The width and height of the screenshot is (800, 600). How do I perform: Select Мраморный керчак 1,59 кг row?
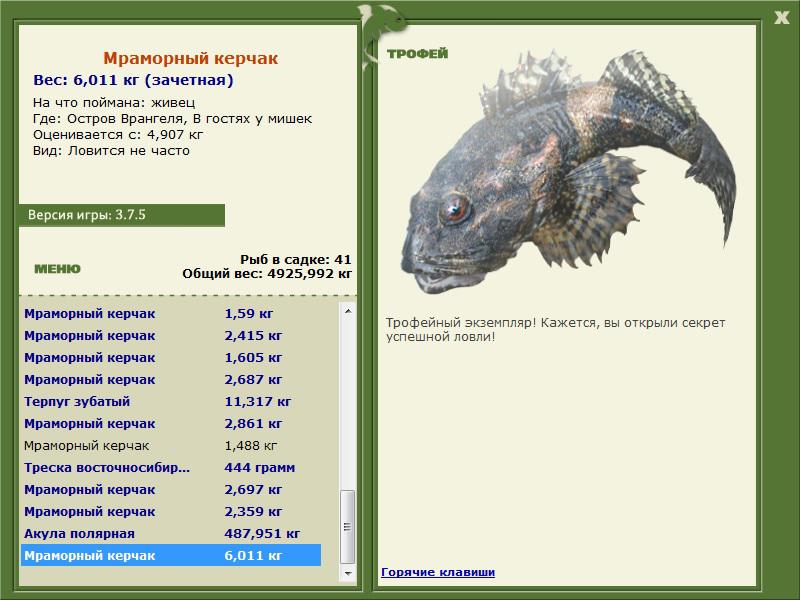tap(171, 314)
